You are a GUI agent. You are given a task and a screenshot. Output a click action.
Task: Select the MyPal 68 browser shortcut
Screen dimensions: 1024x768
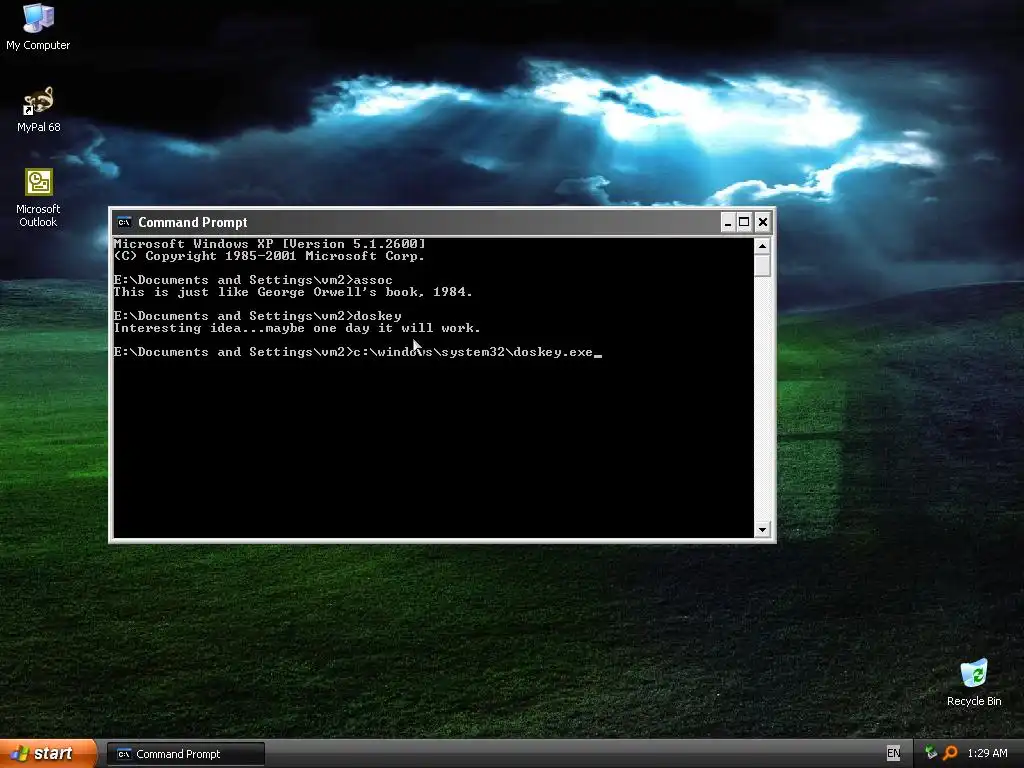tap(39, 110)
